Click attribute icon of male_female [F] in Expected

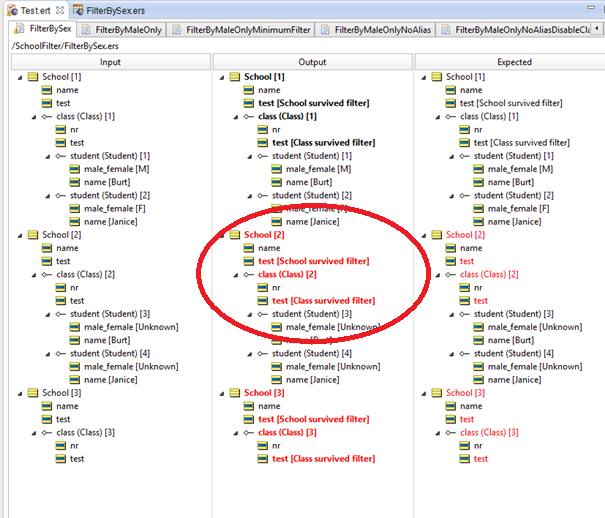(x=478, y=209)
